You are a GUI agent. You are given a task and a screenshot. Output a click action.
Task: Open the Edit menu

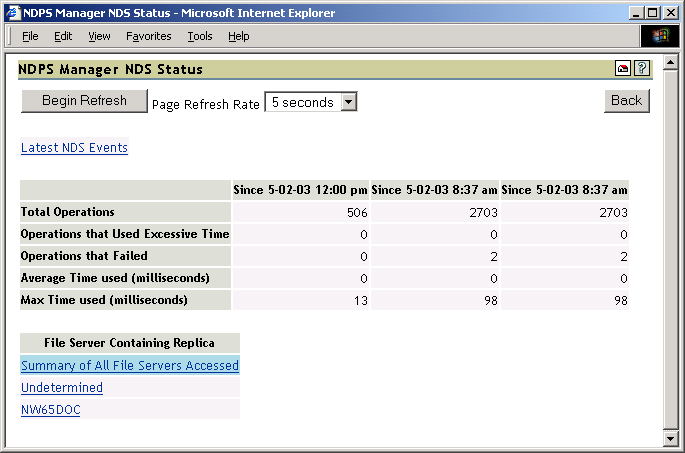[x=63, y=36]
